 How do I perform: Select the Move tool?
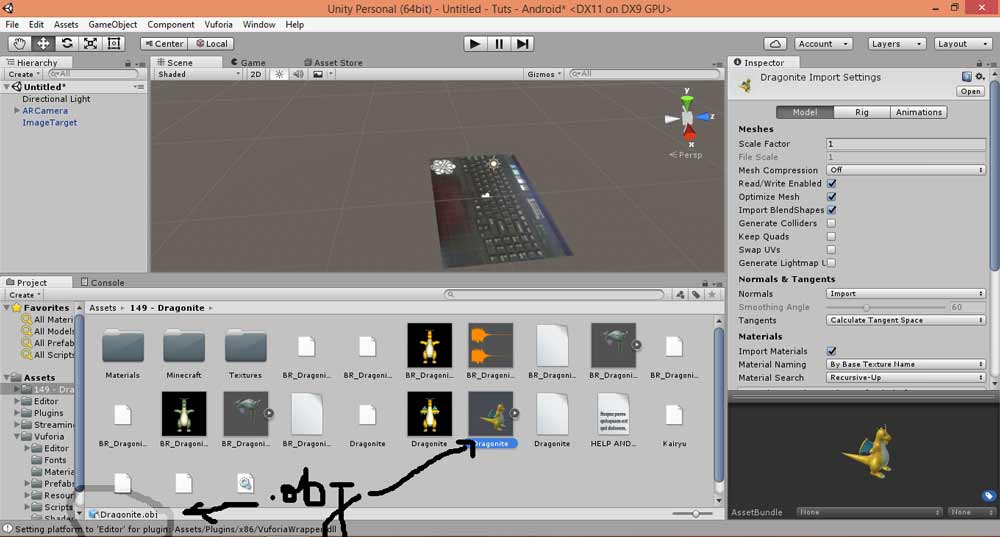(43, 43)
